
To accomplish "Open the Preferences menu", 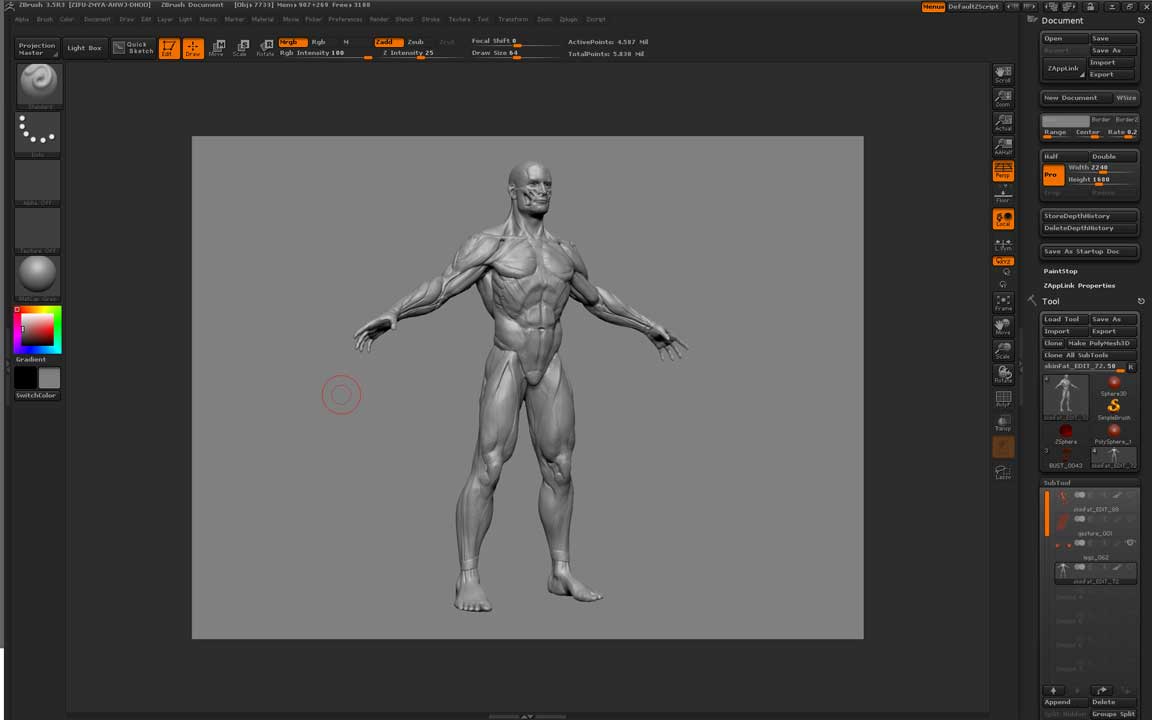I will point(345,19).
